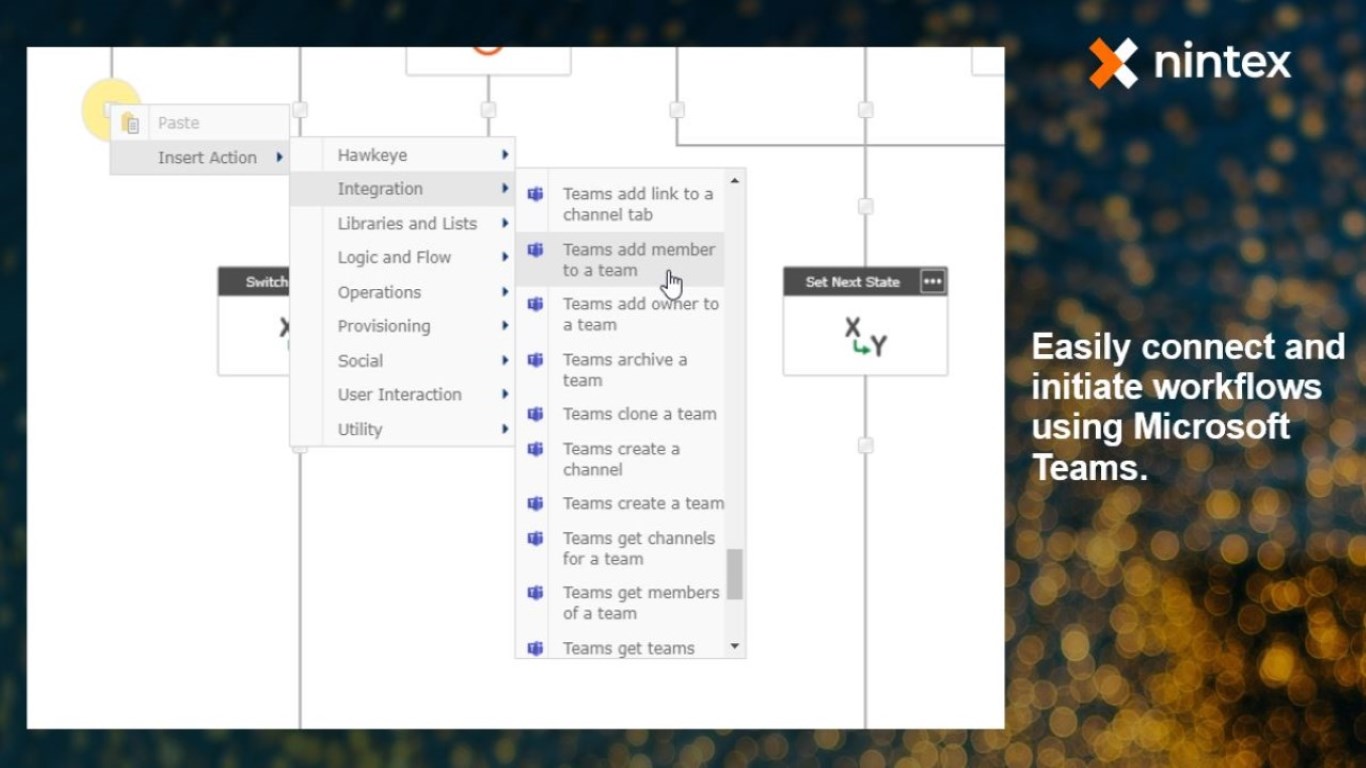Click Teams icon beside add link to channel tab
Screen dimensions: 1366x768
click(x=535, y=194)
